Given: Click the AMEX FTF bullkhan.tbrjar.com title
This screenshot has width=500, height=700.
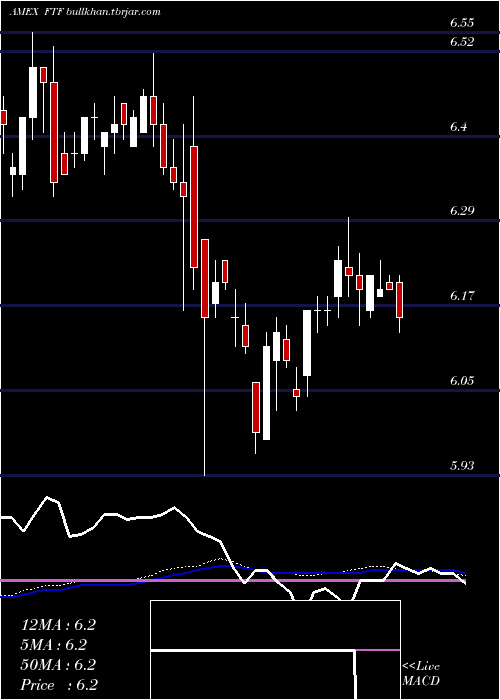Looking at the screenshot, I should click(x=85, y=12).
